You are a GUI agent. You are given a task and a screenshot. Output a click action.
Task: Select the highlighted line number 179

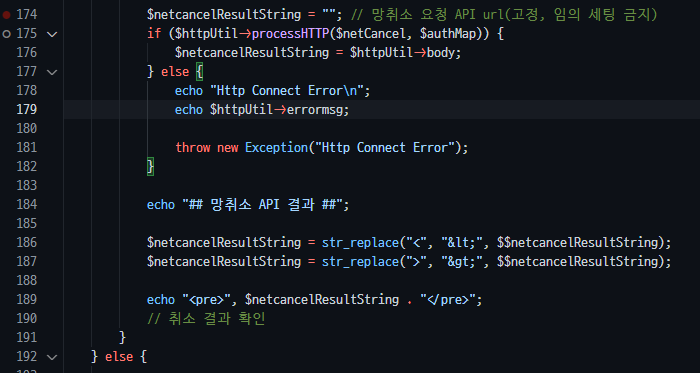27,110
